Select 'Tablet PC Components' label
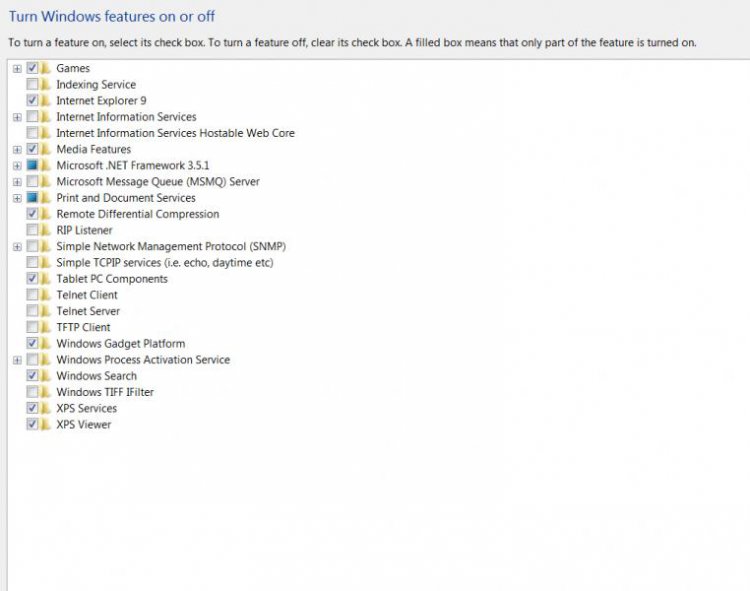This screenshot has height=591, width=750. pyautogui.click(x=112, y=279)
